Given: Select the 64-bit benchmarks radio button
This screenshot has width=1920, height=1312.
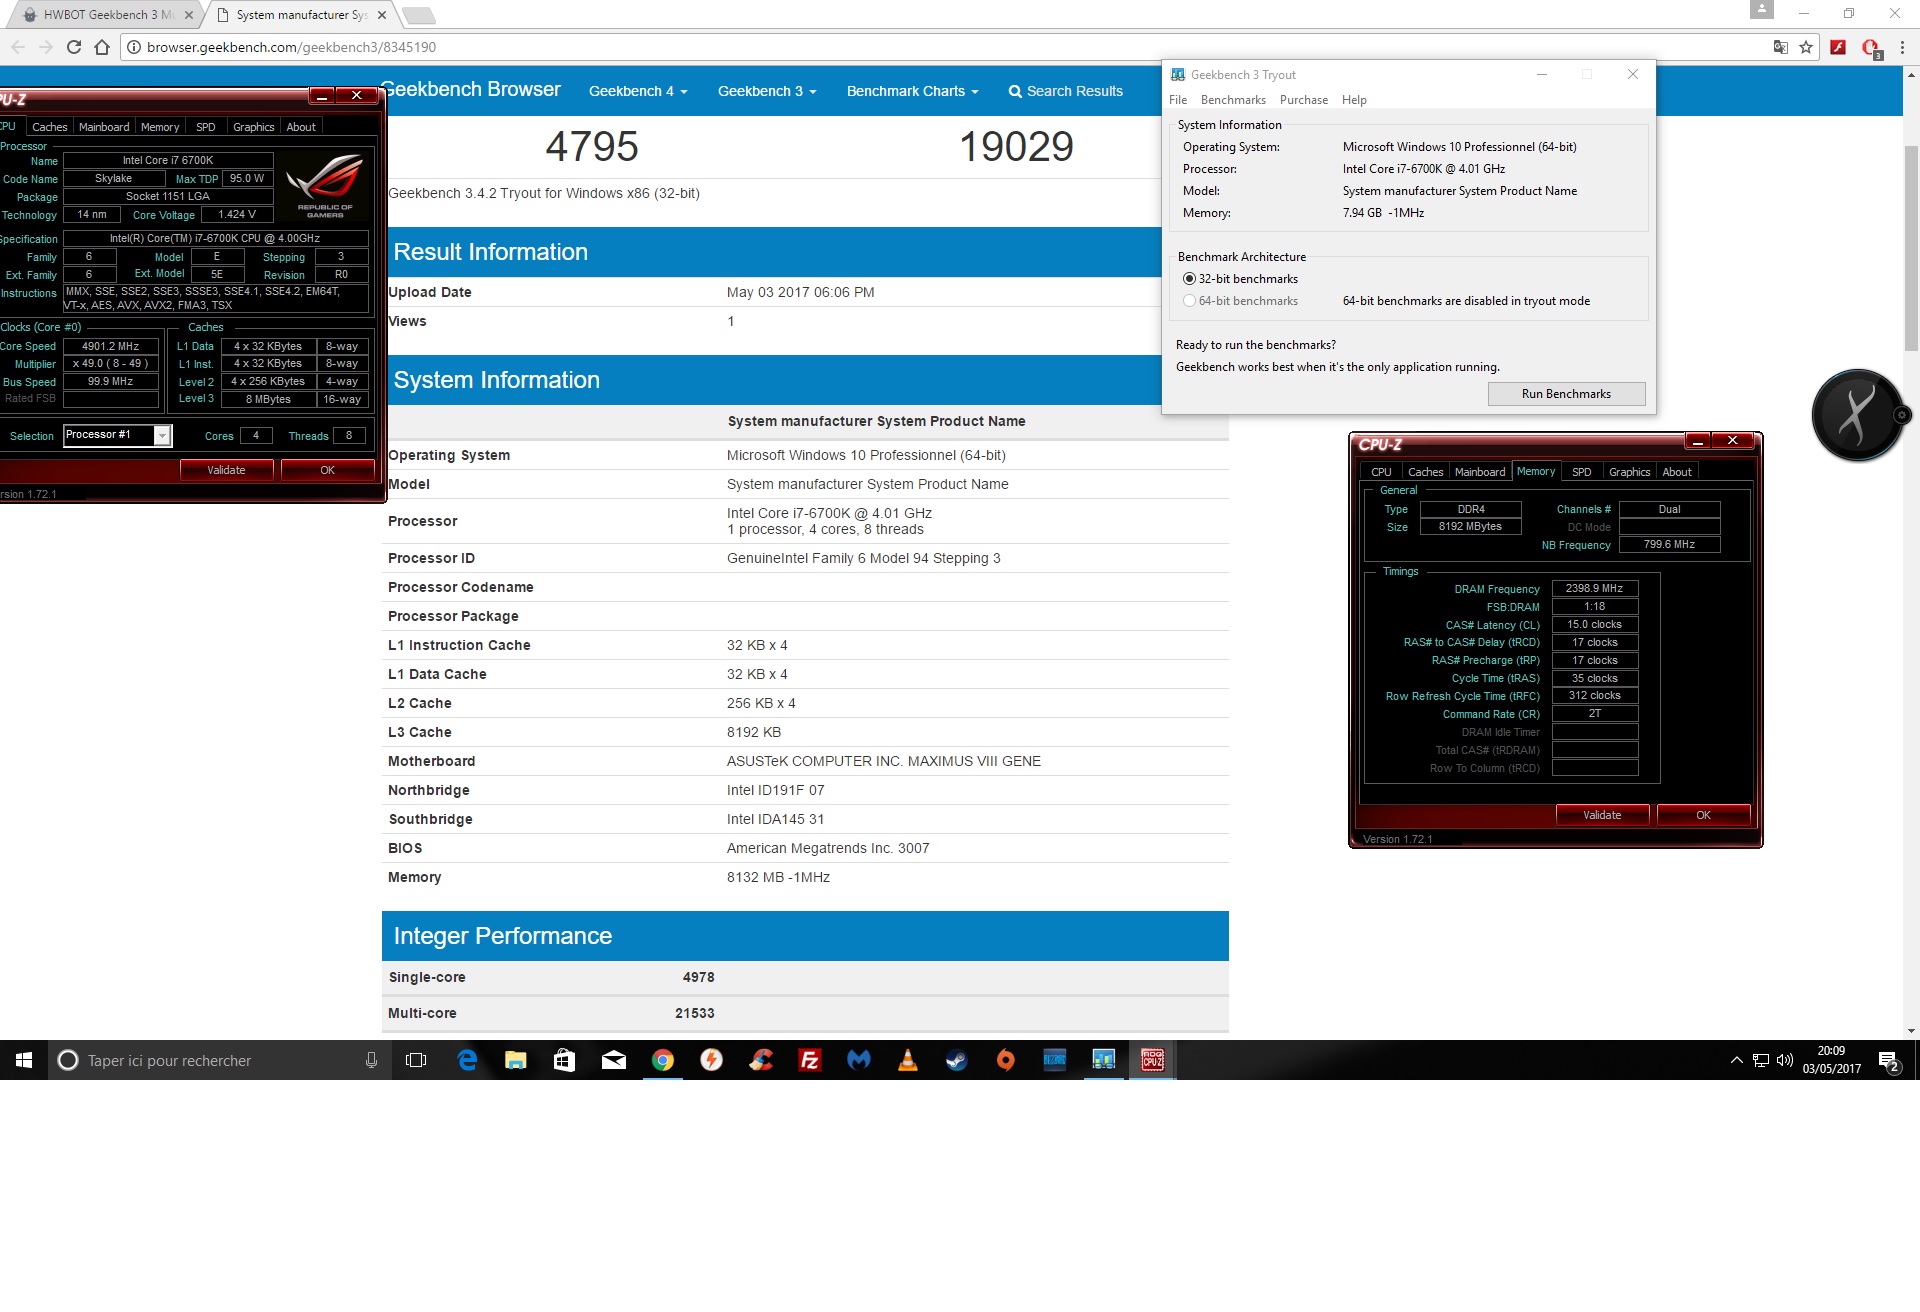Looking at the screenshot, I should pyautogui.click(x=1189, y=301).
